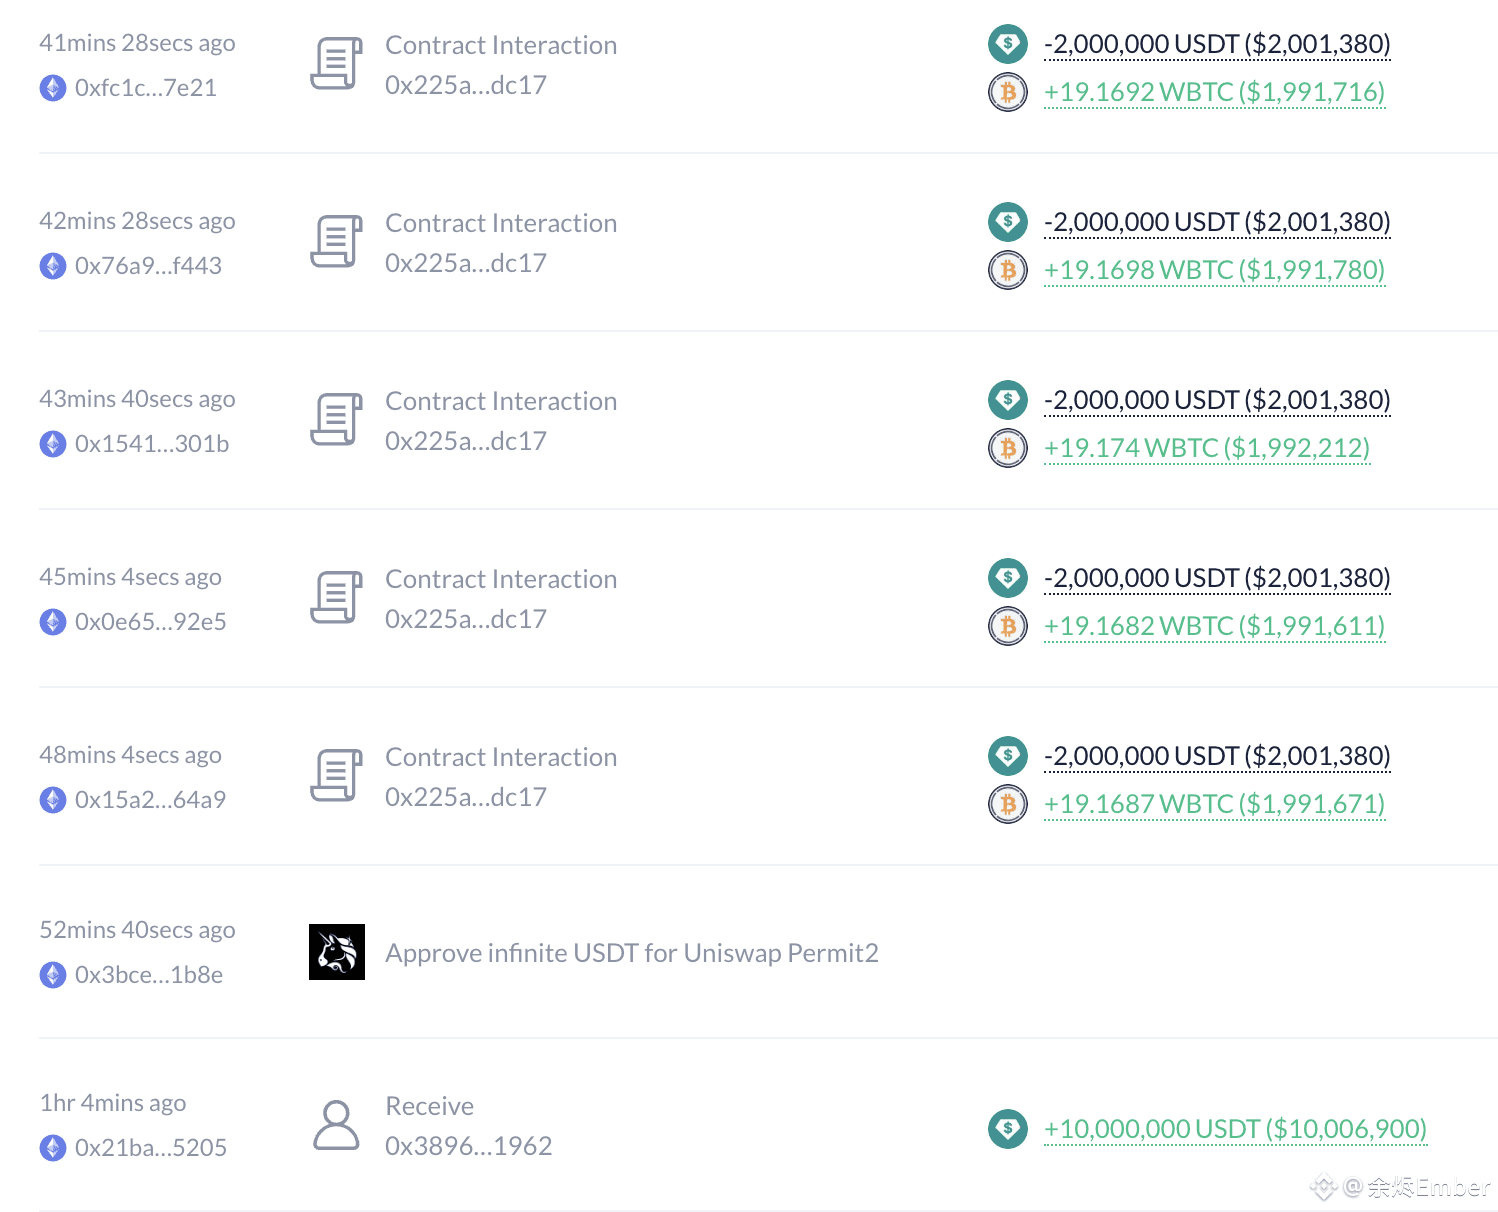Viewport: 1498px width, 1212px height.
Task: Click Contract Interaction label in 43mins 40secs row
Action: [x=501, y=401]
